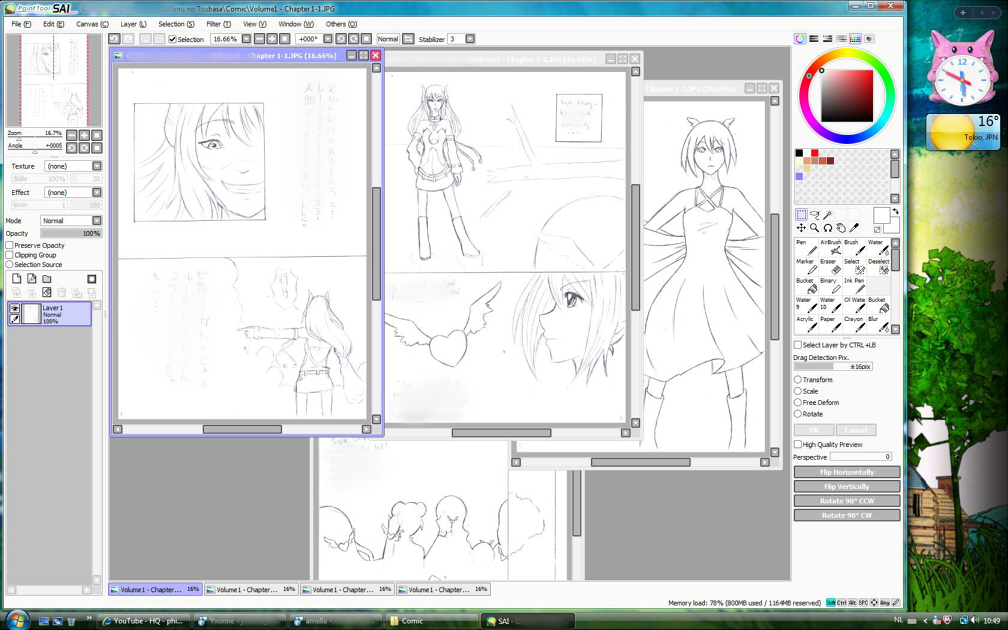
Task: Hide Layer1 using its eye icon
Action: [x=15, y=309]
